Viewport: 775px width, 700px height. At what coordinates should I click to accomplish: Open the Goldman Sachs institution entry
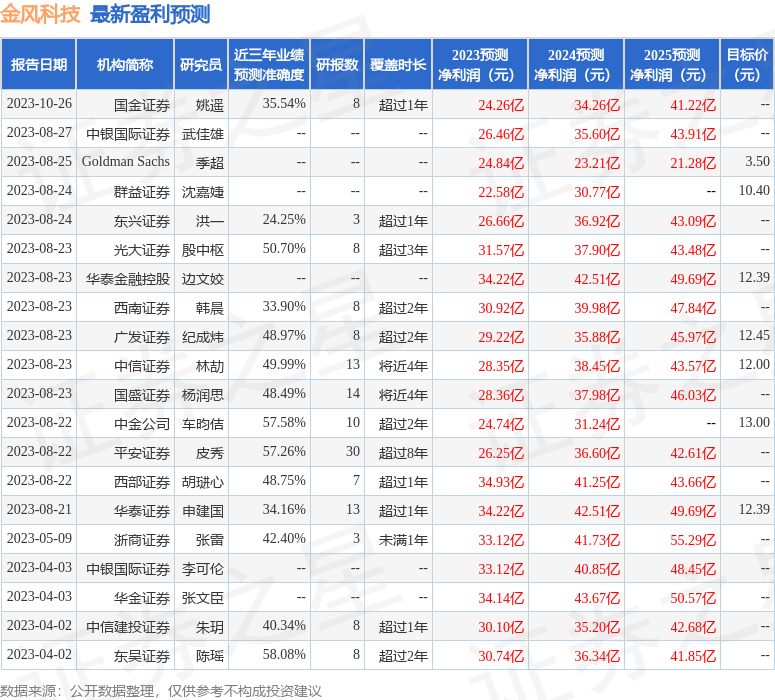point(126,162)
